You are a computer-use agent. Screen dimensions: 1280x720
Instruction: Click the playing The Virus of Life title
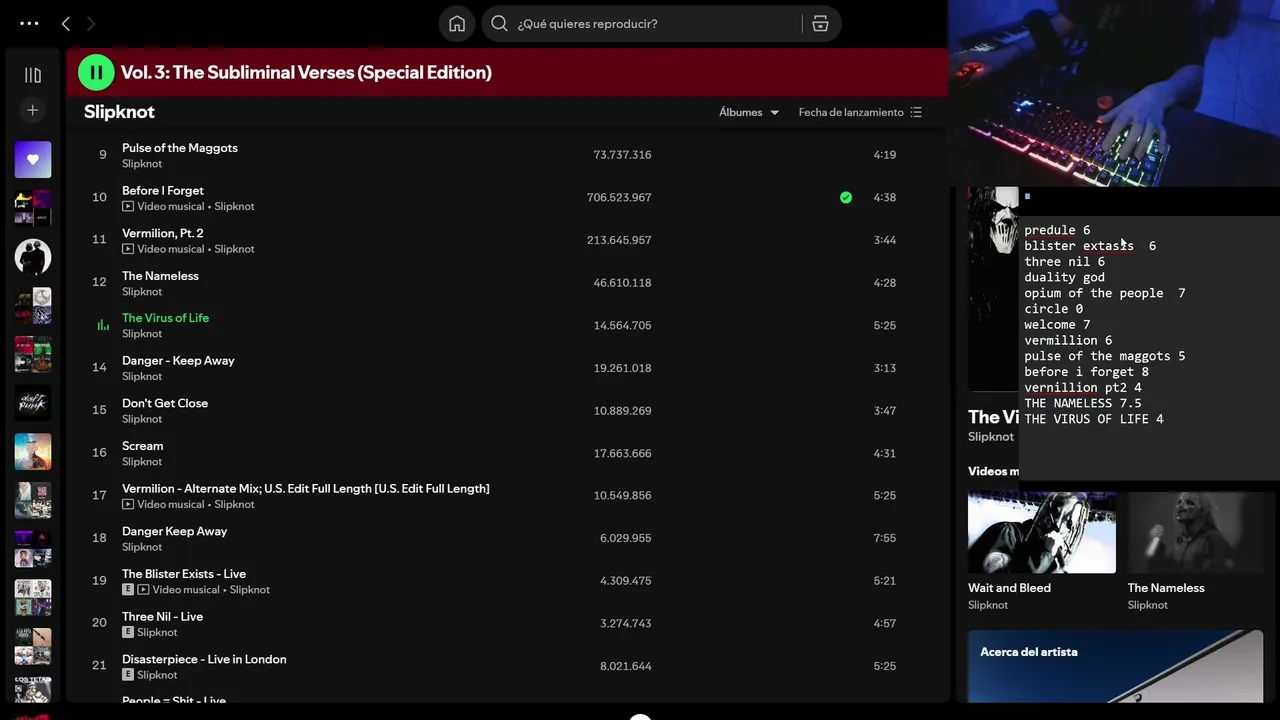point(165,318)
